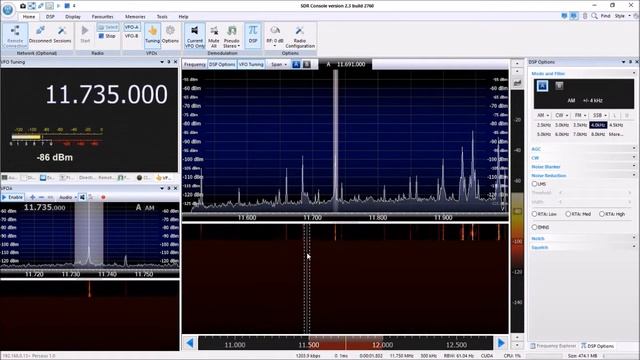Open the Memories ribbon tab

click(135, 17)
